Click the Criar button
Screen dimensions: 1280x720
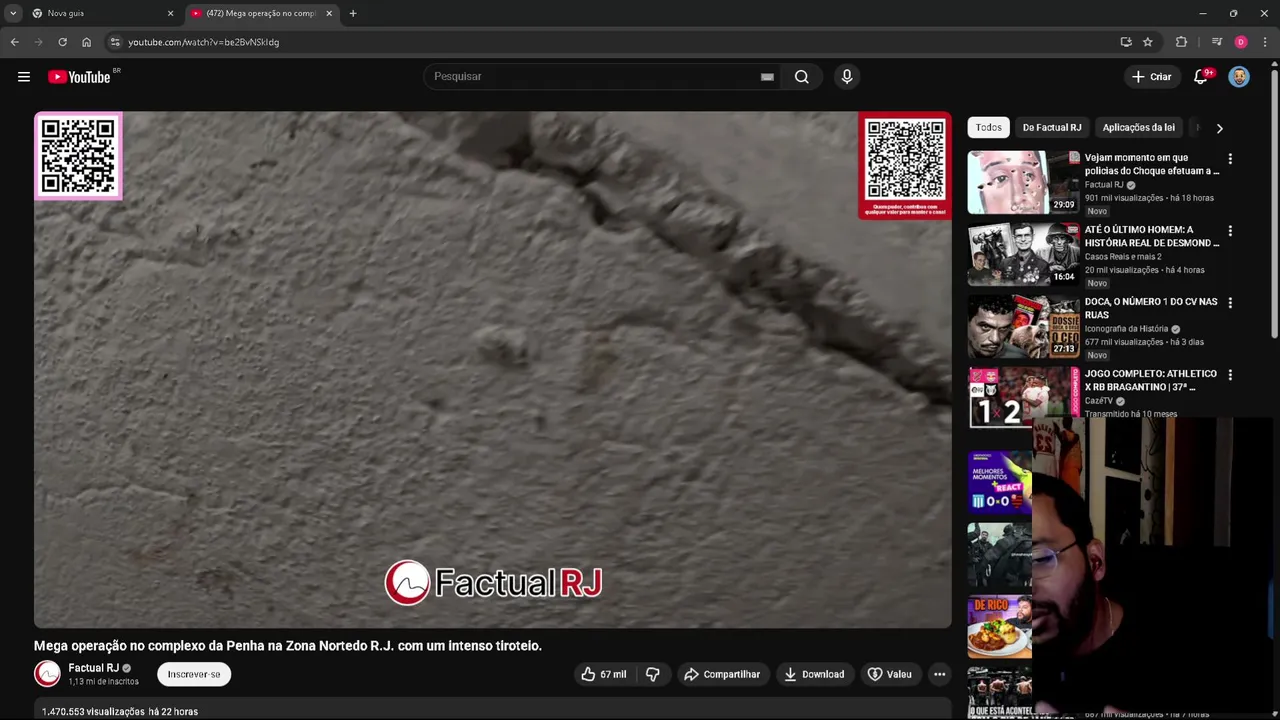click(x=1151, y=77)
